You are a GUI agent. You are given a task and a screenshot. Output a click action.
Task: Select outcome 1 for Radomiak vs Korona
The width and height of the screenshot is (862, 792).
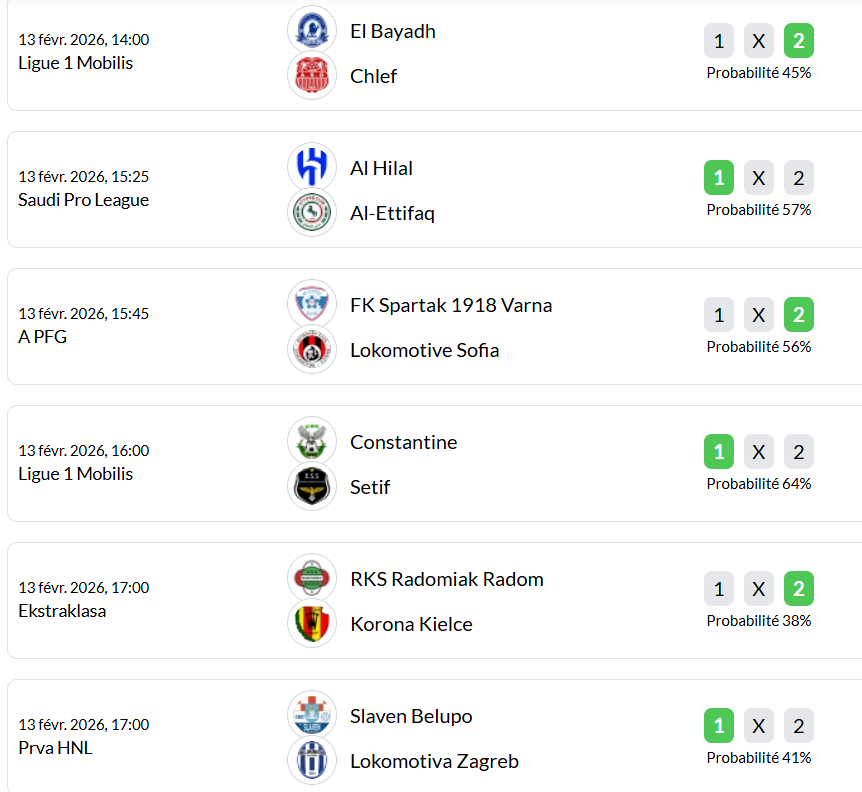pyautogui.click(x=719, y=589)
